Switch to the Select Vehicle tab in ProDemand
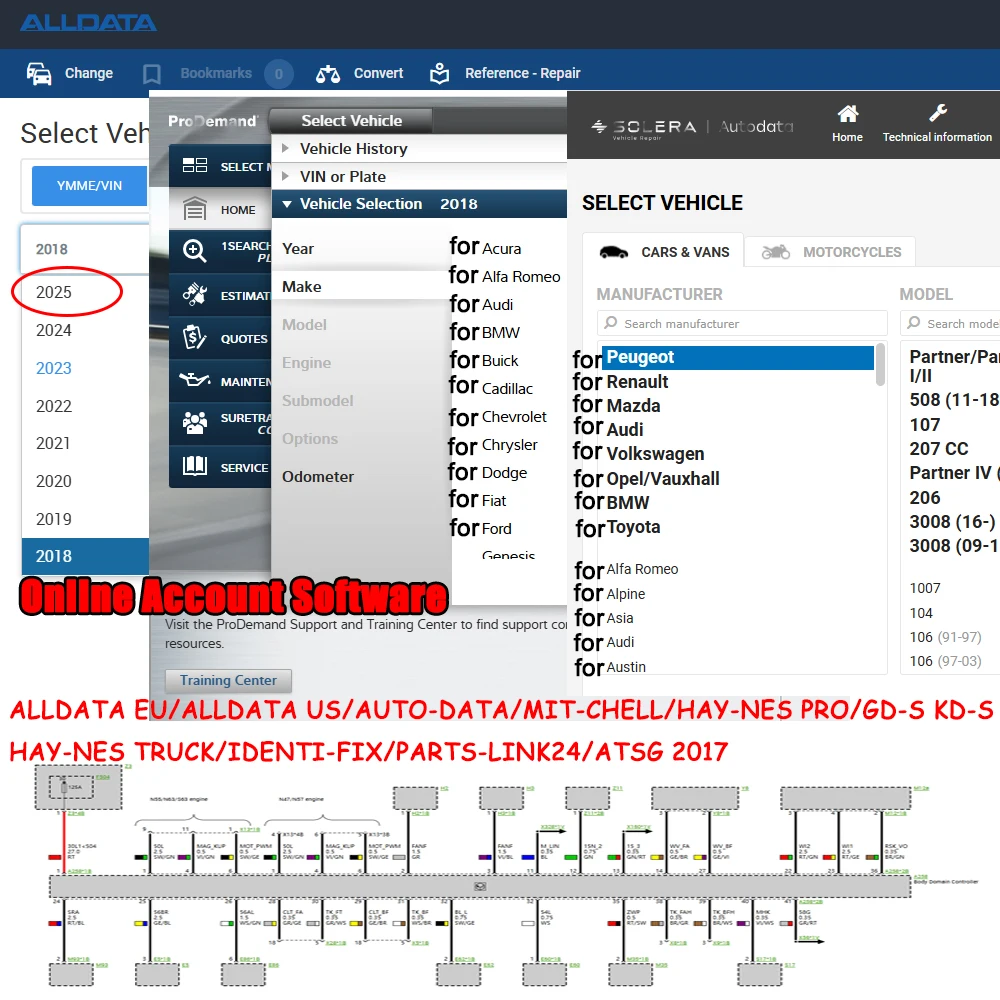1000x1000 pixels. 351,121
